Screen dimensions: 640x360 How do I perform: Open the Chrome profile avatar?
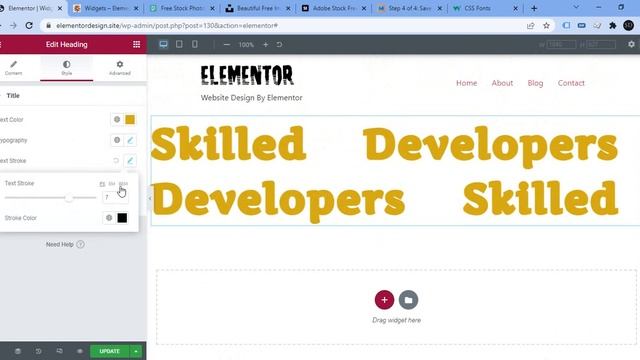[x=629, y=25]
